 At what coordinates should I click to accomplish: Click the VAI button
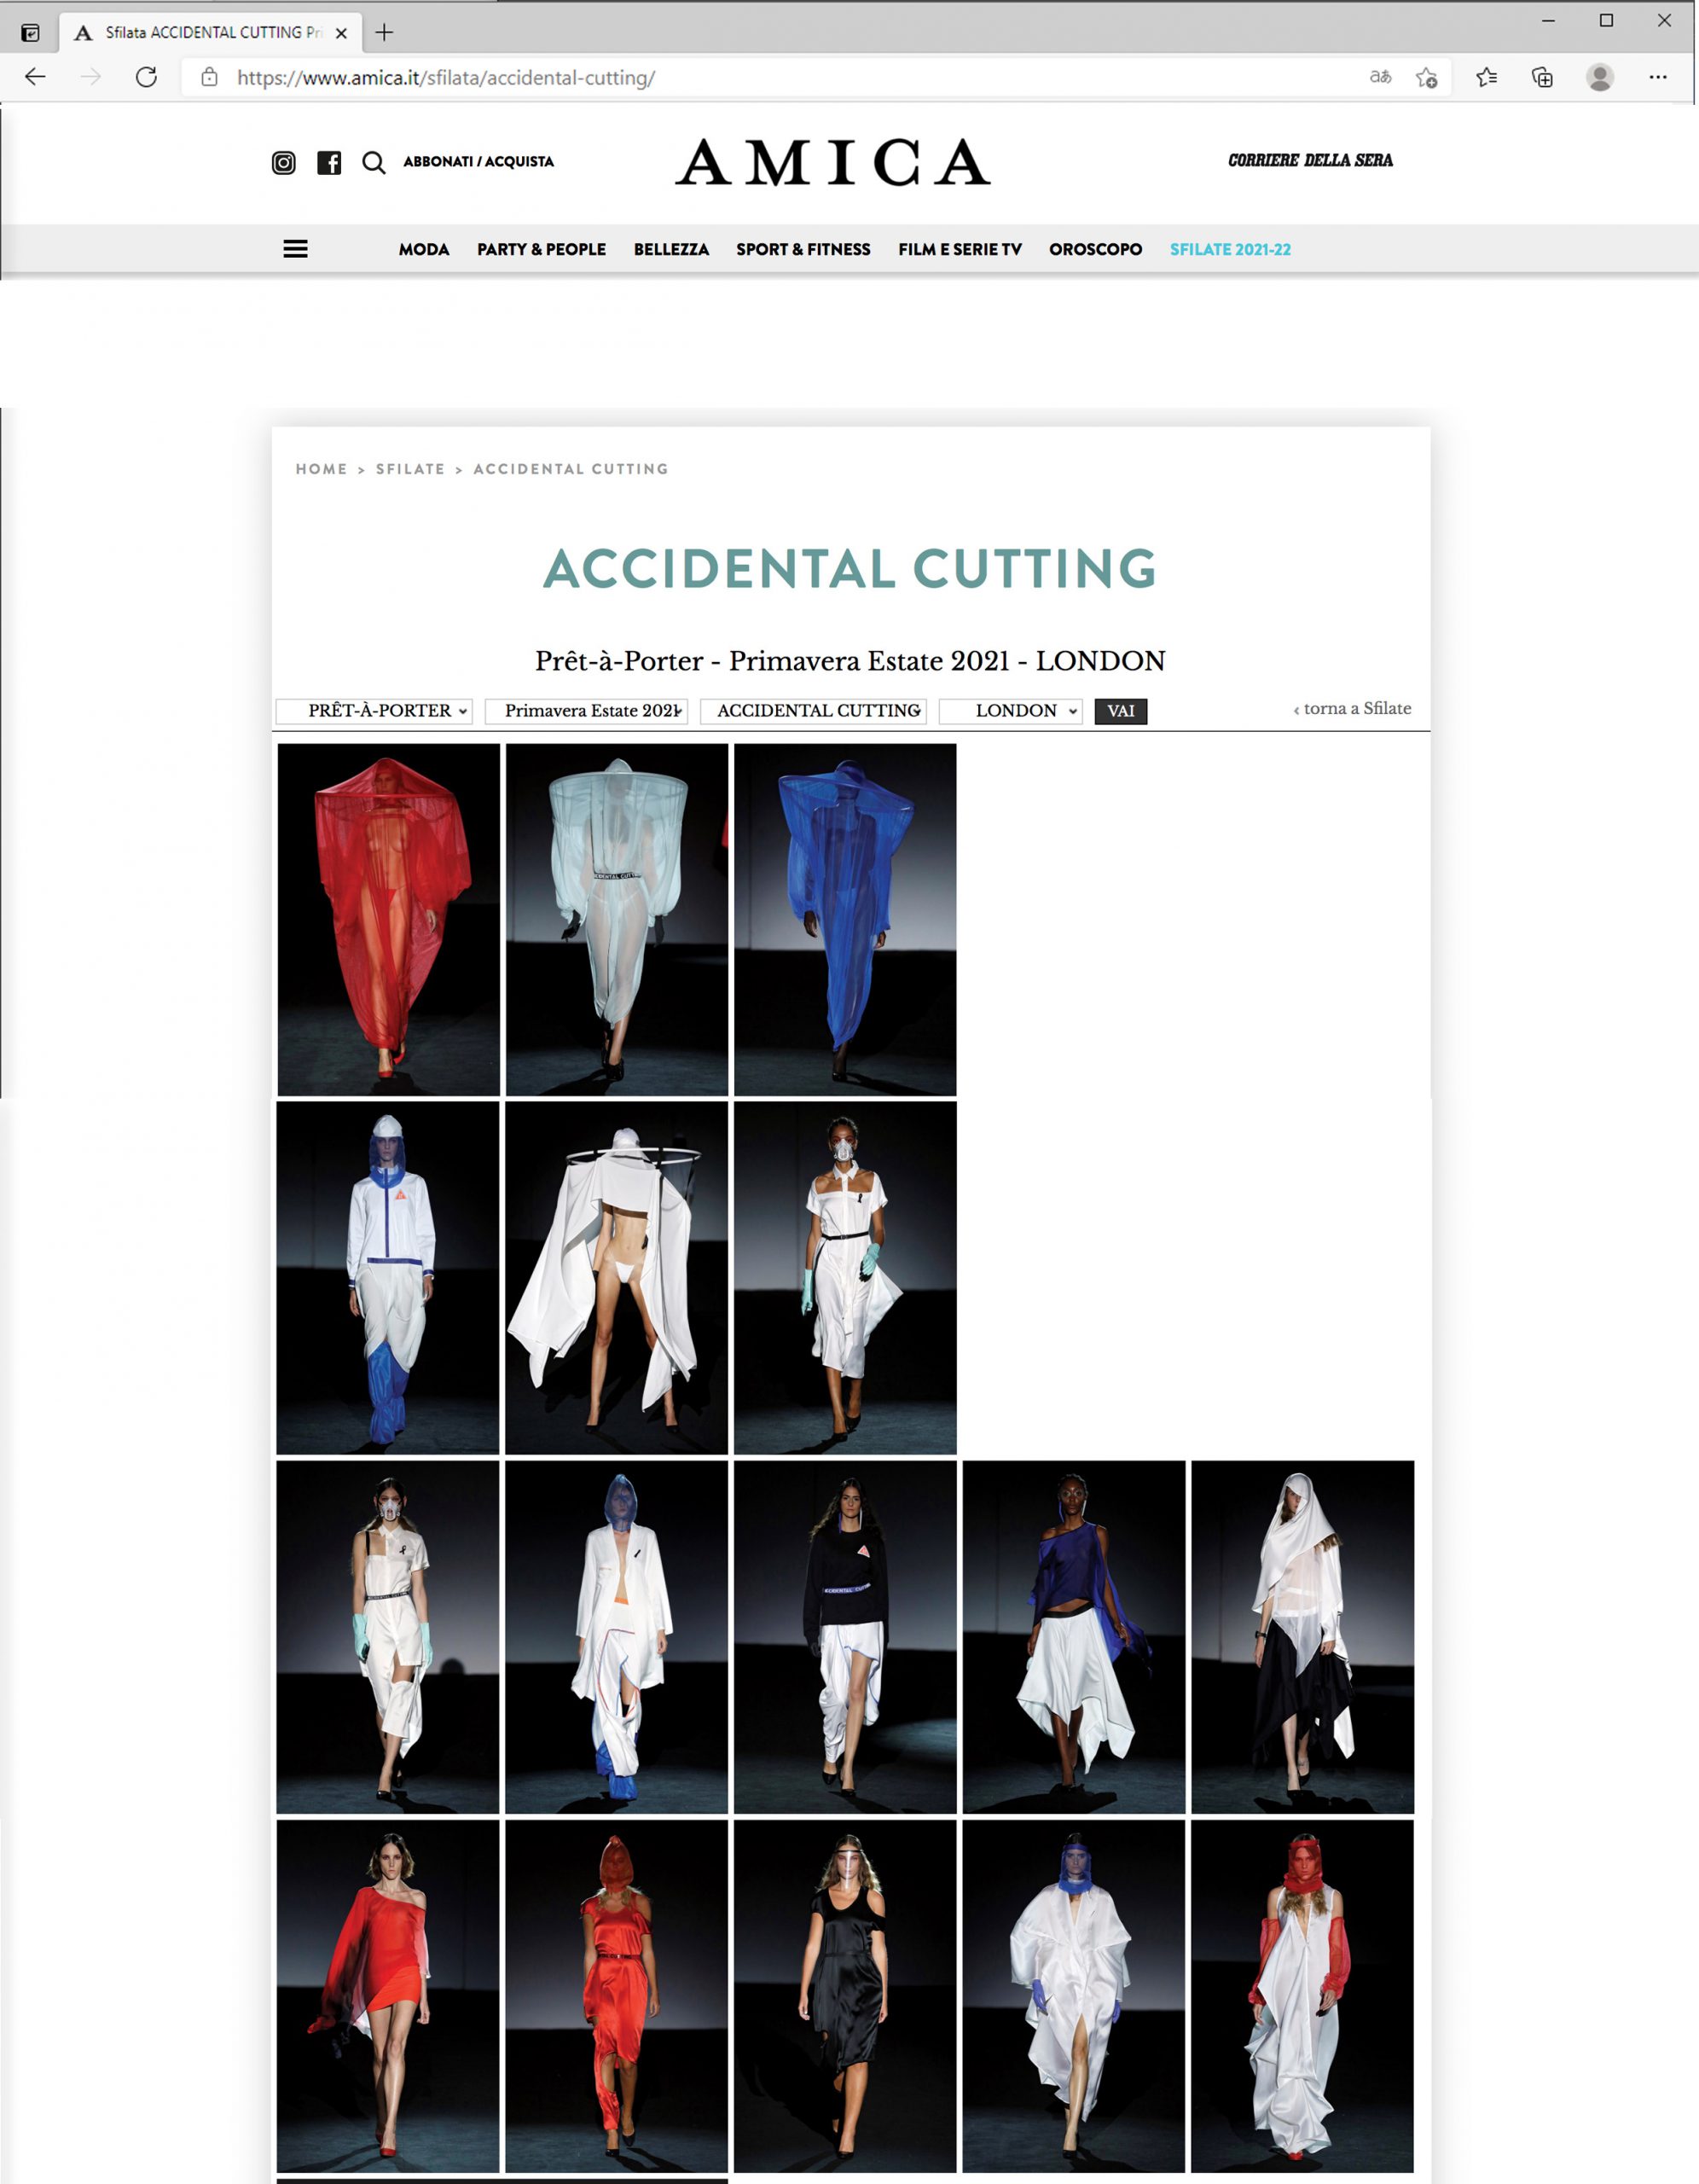[1121, 711]
